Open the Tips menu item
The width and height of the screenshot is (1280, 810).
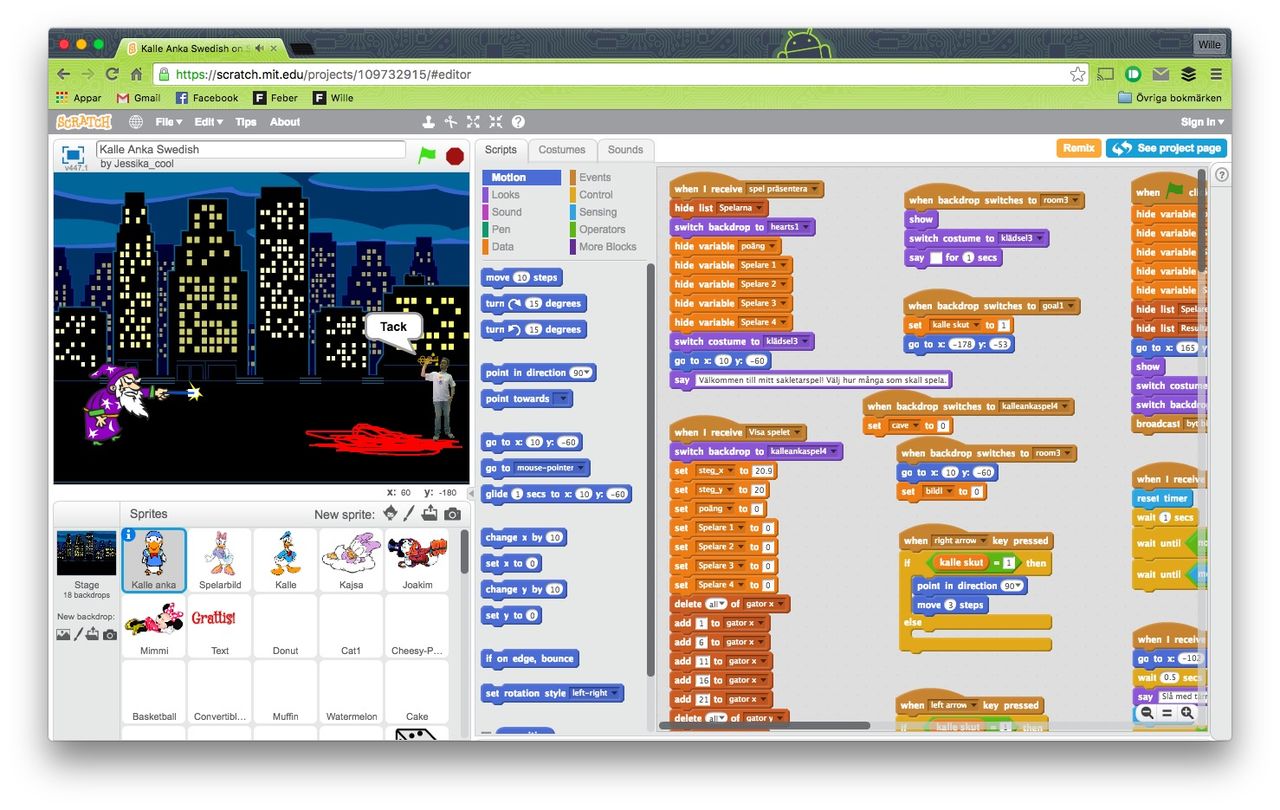[x=246, y=122]
